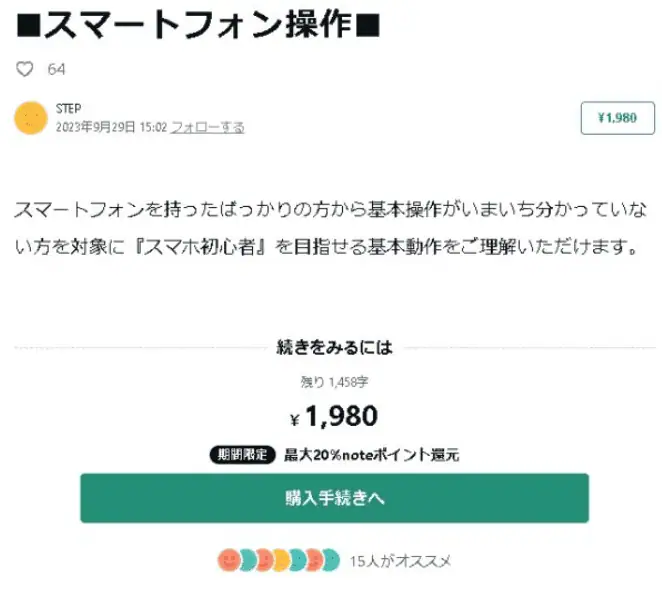Click the フォローする follow link
Viewport: 662px width, 606px height.
207,127
